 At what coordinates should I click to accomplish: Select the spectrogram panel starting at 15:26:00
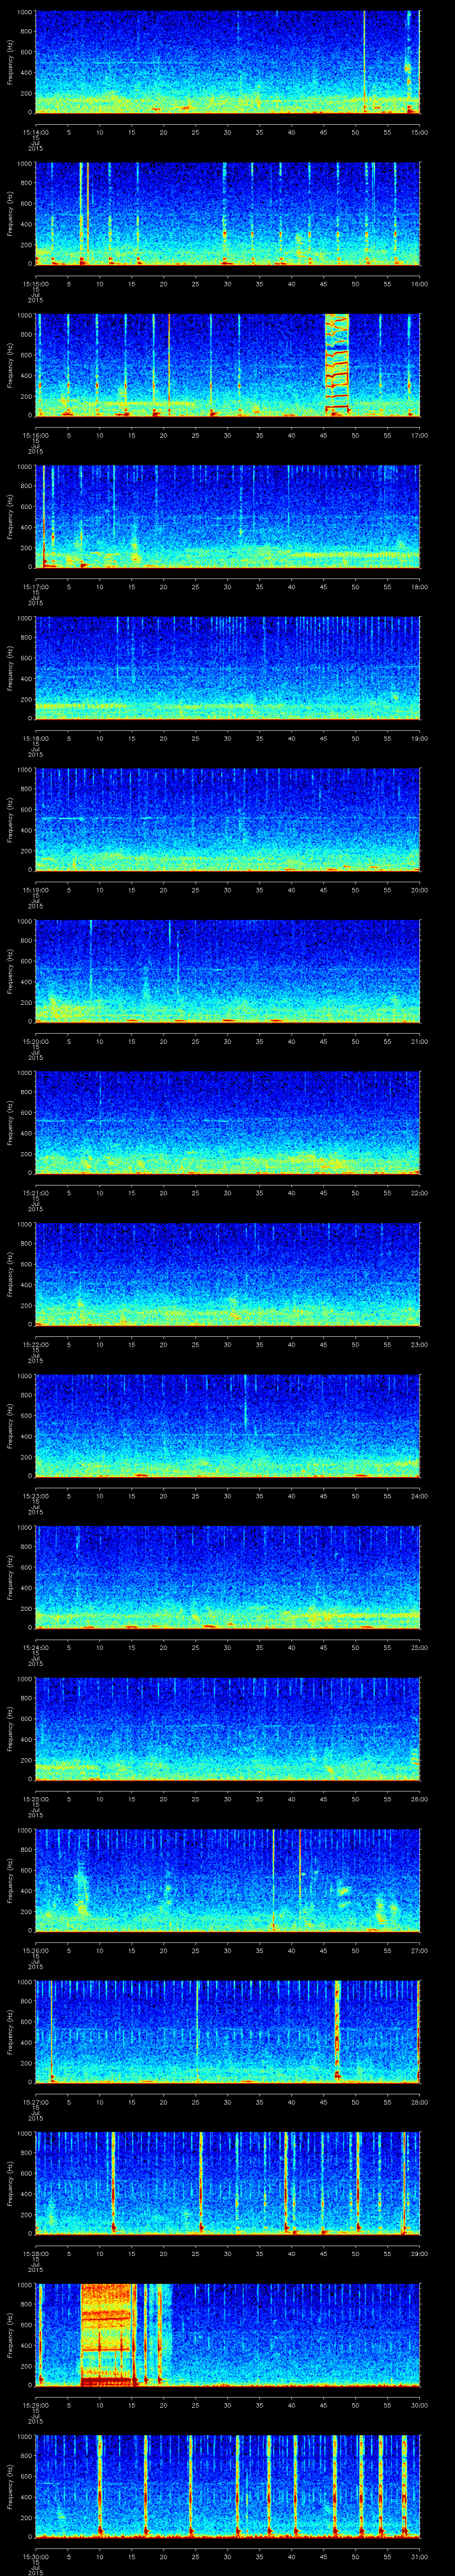pos(227,1880)
